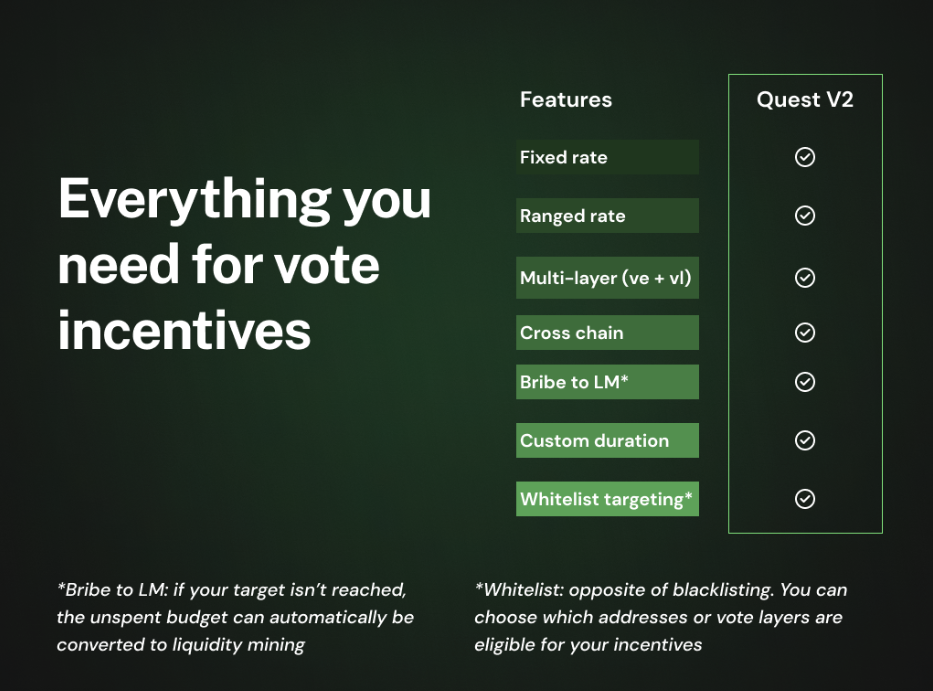Click the Everything you need headline

pos(244,264)
